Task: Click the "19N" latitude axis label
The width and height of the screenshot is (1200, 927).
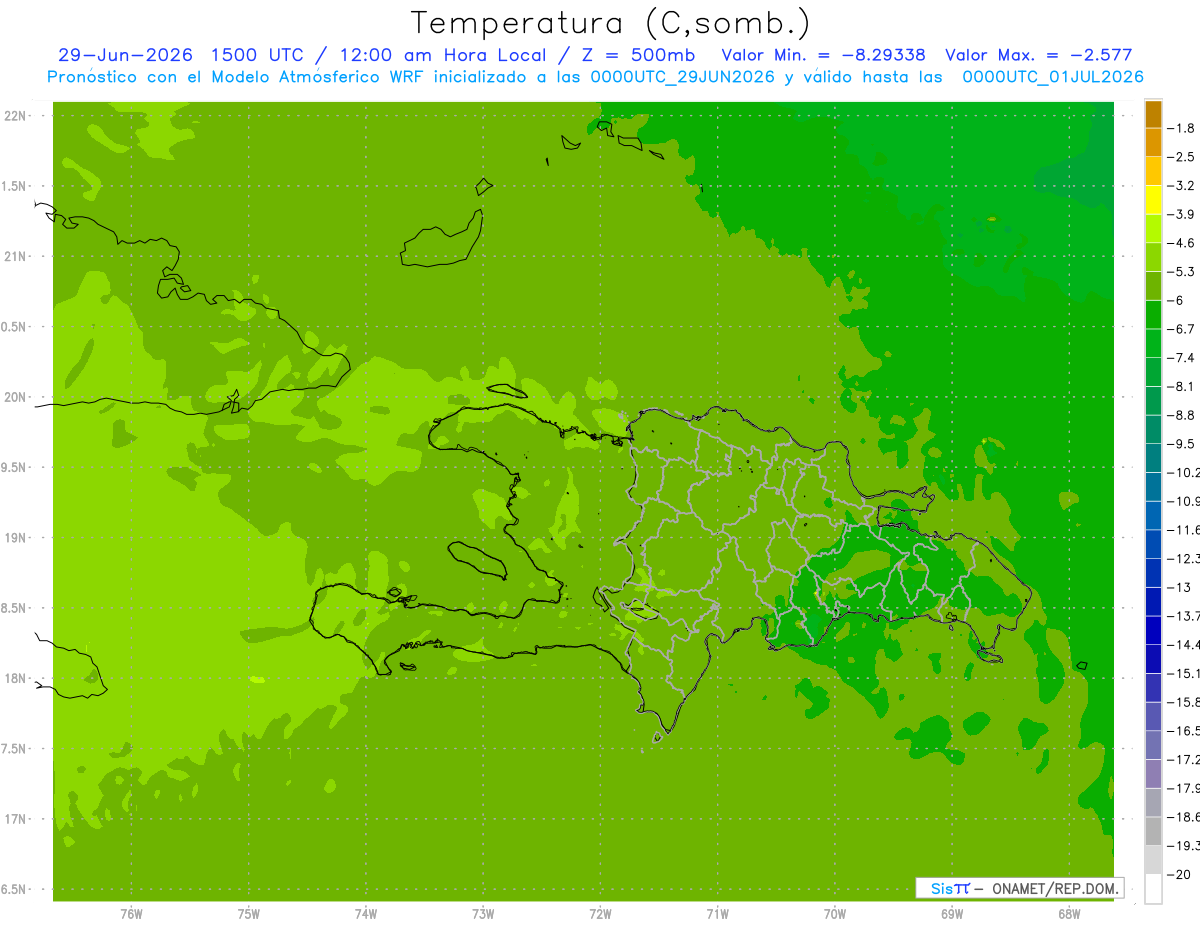Action: (17, 538)
